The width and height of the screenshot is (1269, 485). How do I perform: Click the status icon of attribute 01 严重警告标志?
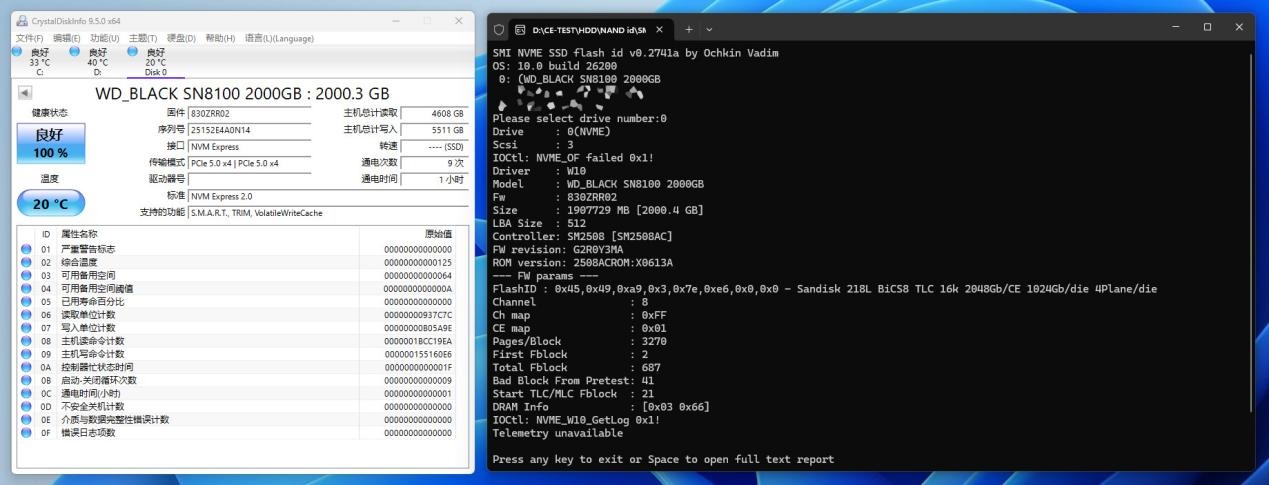pyautogui.click(x=27, y=249)
